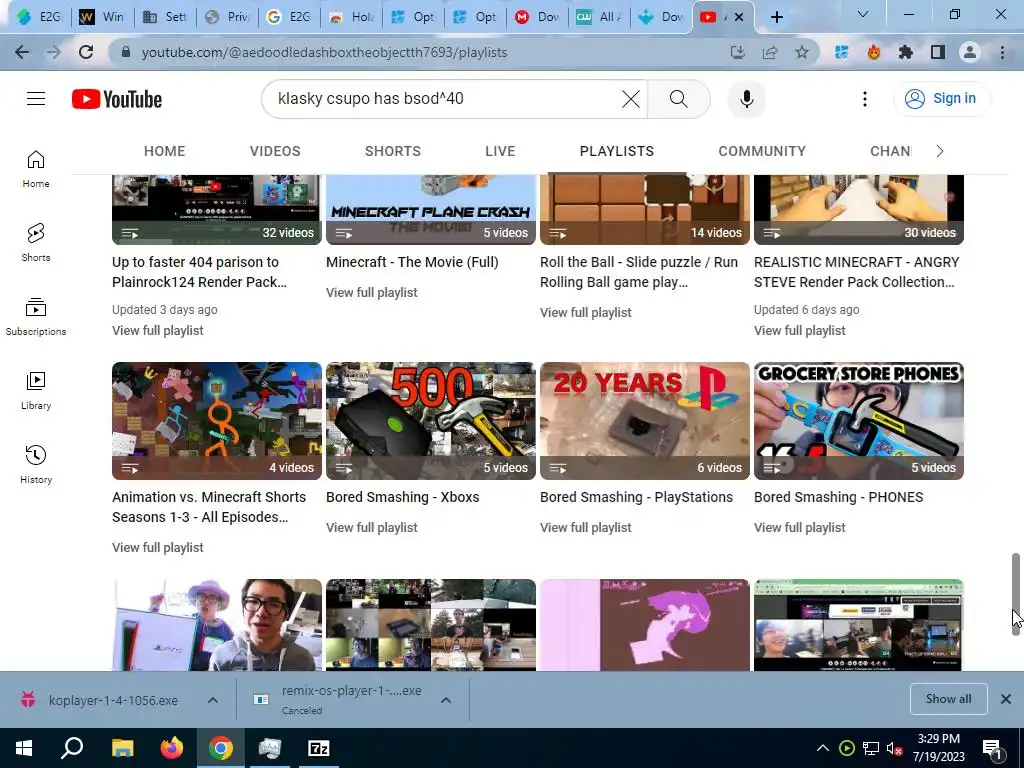This screenshot has width=1024, height=768.
Task: Bookmark this page with the star icon
Action: pos(802,52)
